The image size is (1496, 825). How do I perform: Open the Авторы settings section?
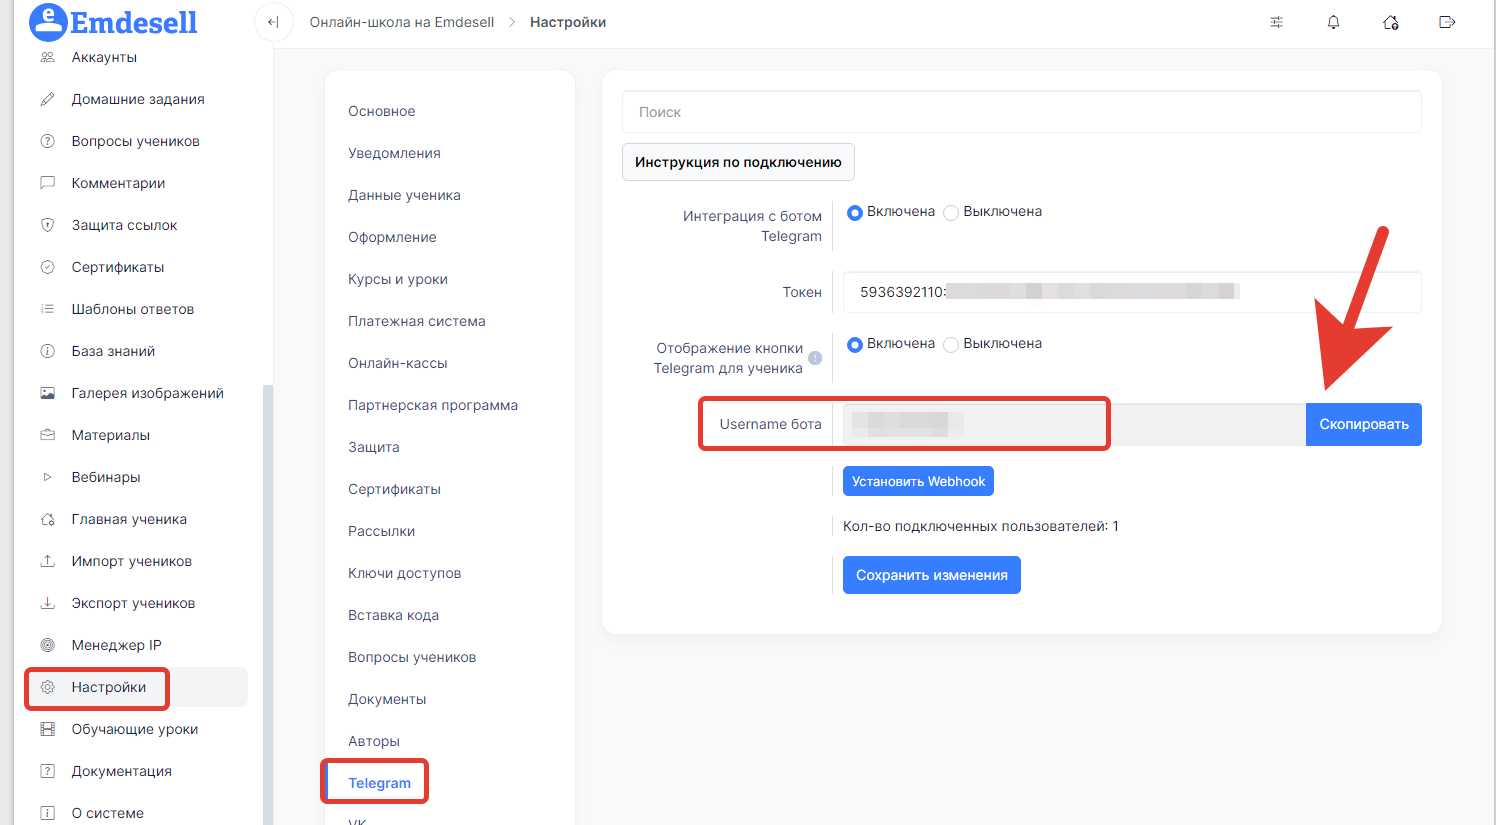coord(374,741)
